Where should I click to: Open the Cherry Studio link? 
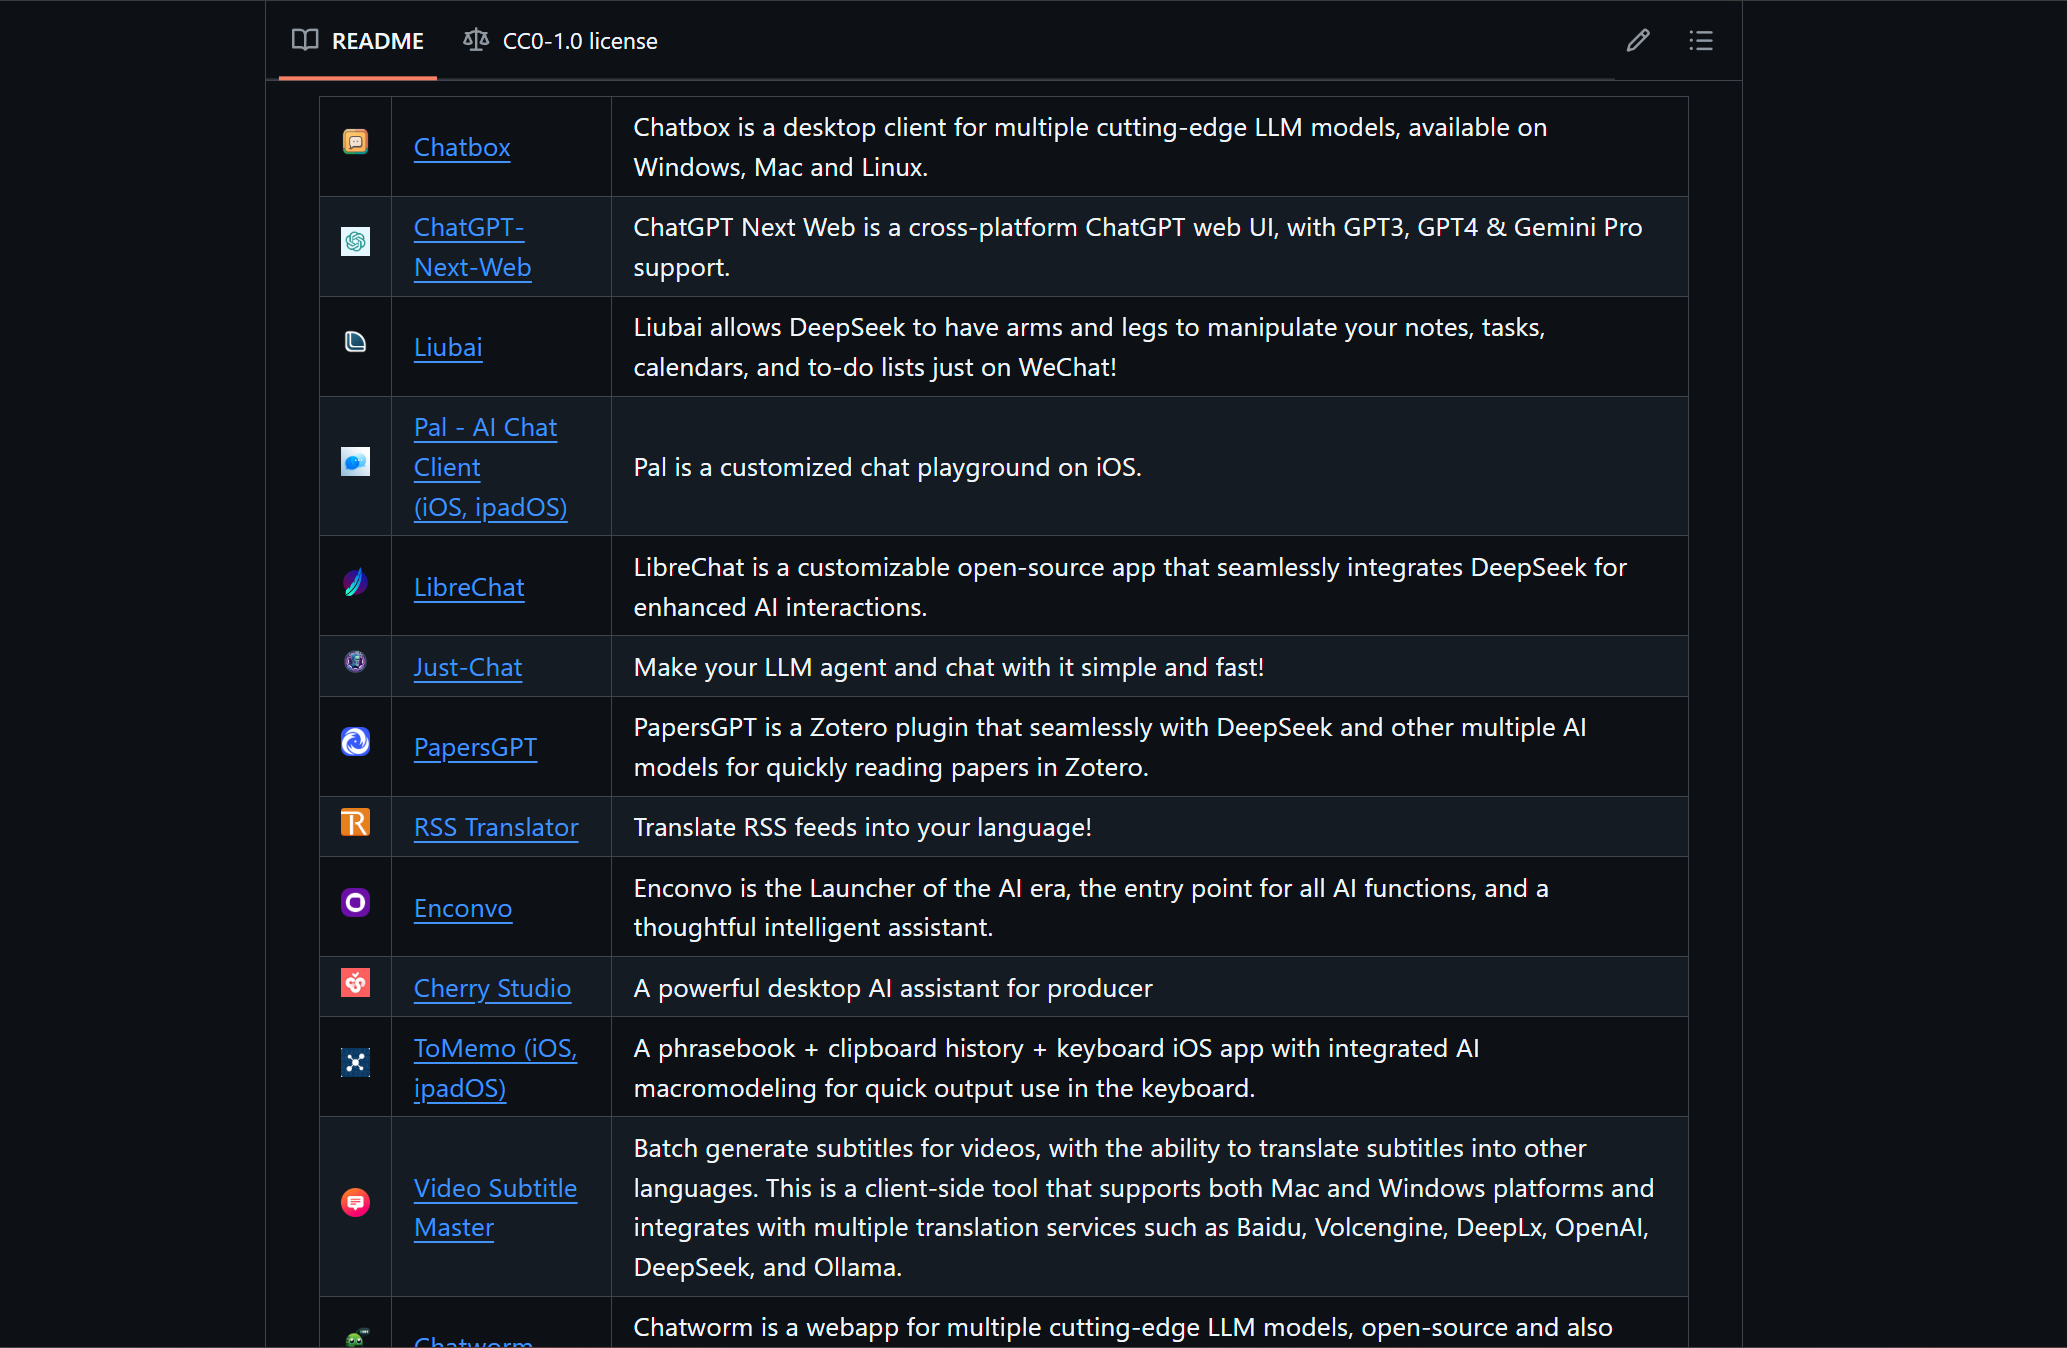tap(492, 988)
